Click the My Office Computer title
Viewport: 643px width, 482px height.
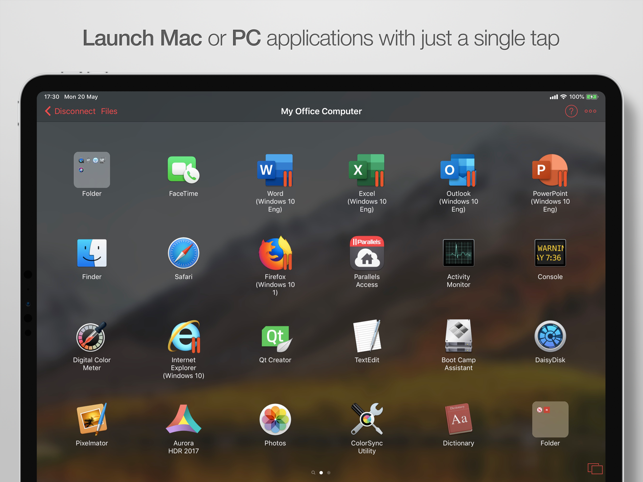321,111
